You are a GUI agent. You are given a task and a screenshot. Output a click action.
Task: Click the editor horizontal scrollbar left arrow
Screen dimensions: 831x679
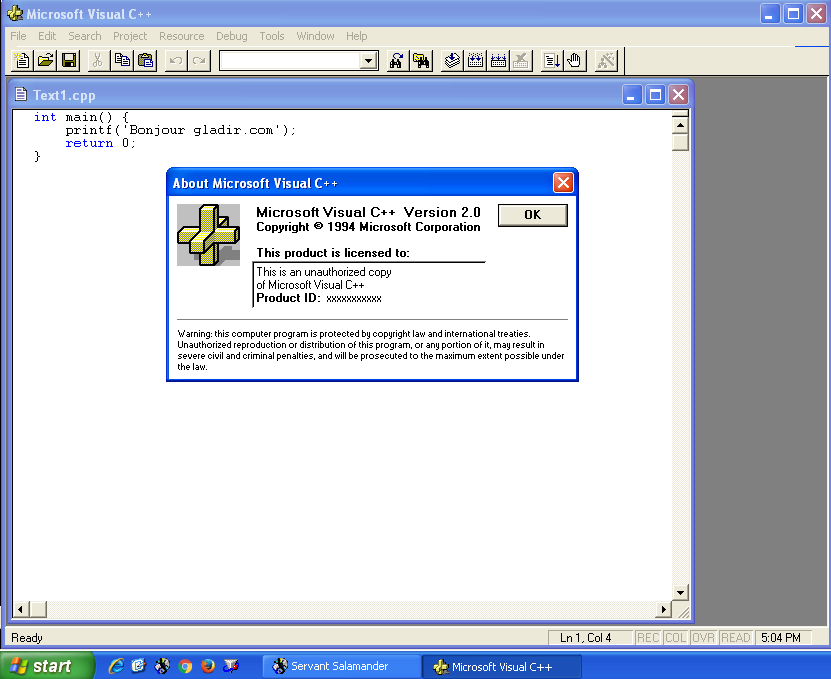point(20,610)
